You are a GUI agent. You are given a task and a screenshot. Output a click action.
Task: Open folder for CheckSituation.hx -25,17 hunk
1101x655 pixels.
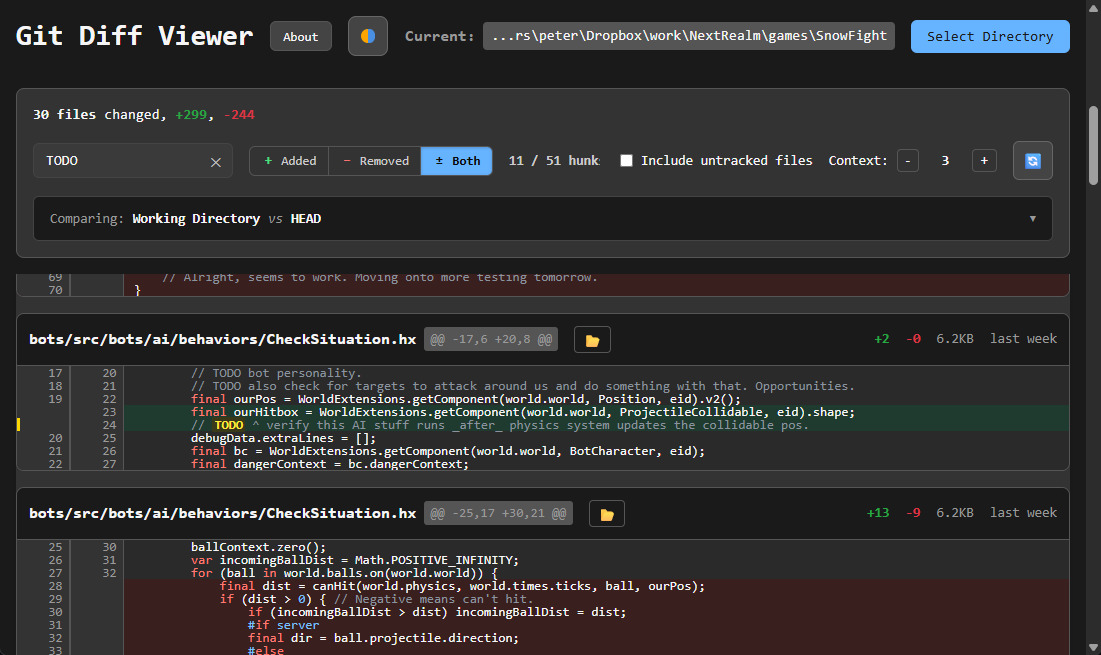click(x=607, y=514)
